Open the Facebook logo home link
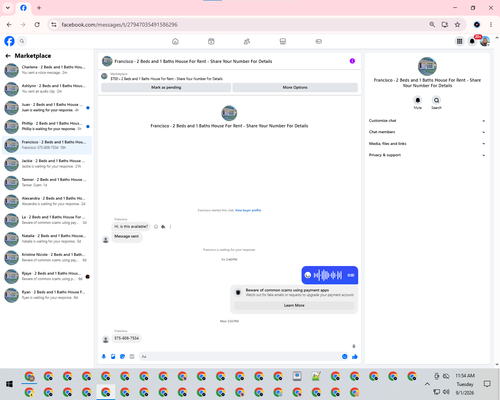Screen dimensions: 500x400 pos(9,41)
